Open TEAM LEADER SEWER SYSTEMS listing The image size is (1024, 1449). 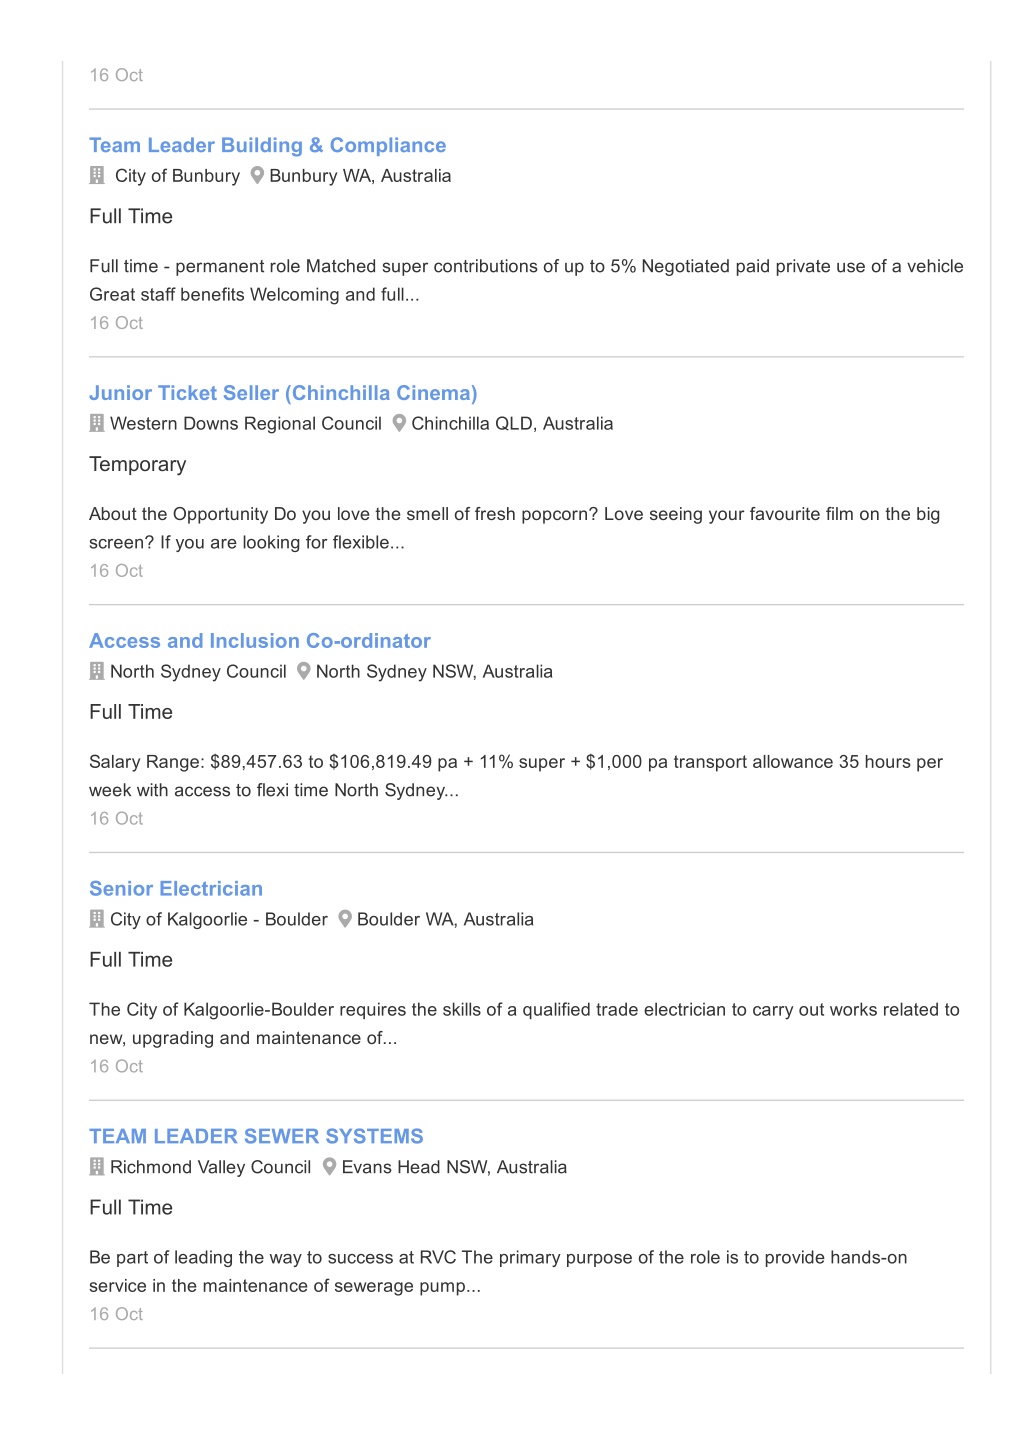256,1137
